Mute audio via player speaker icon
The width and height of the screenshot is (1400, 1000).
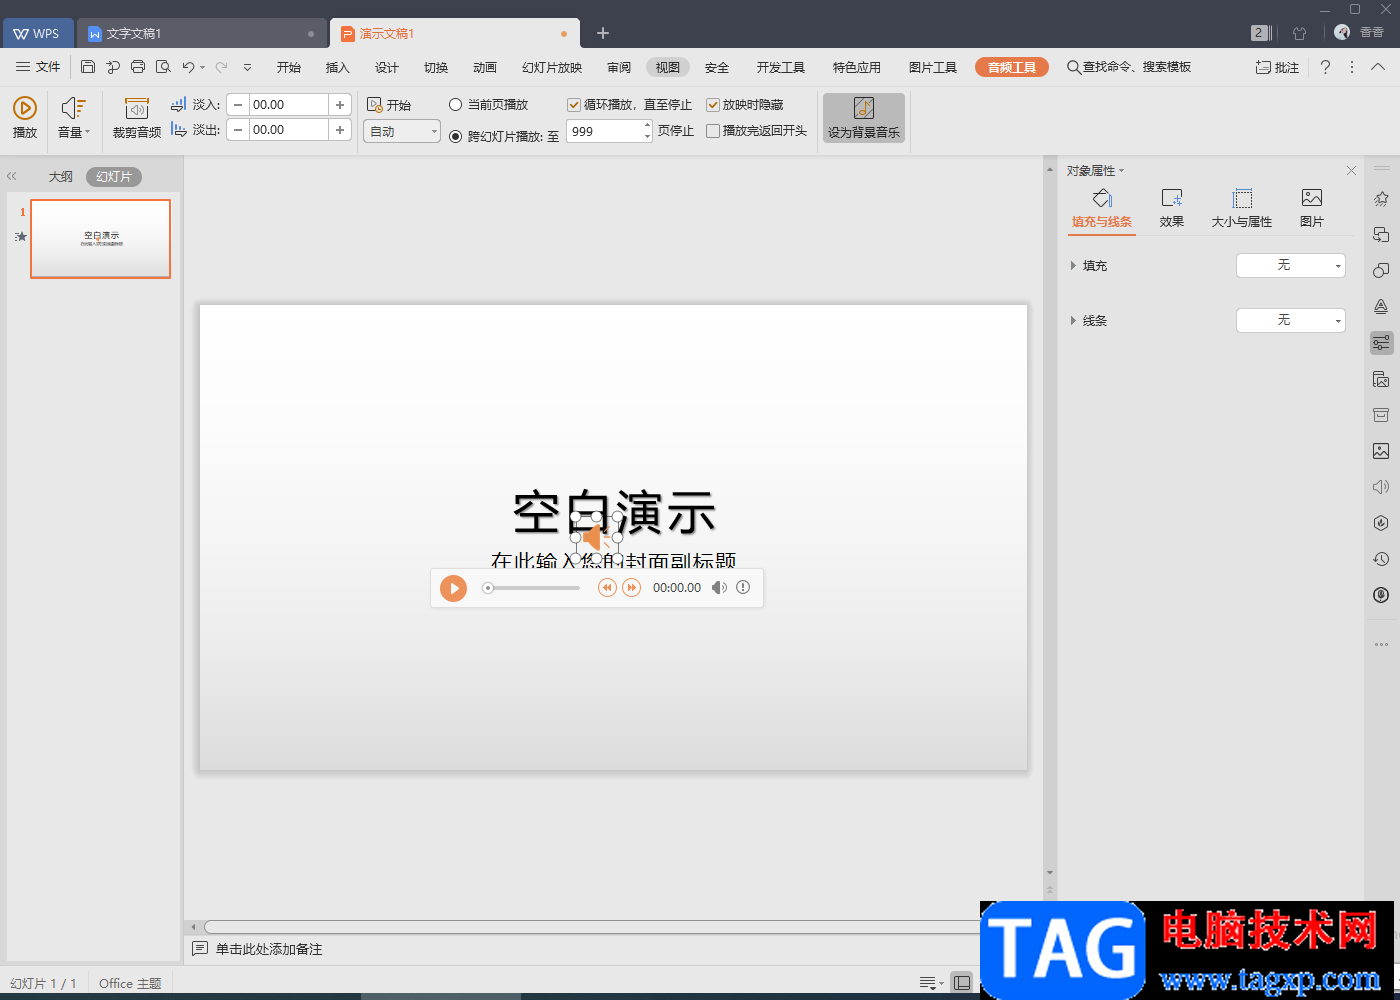[719, 588]
